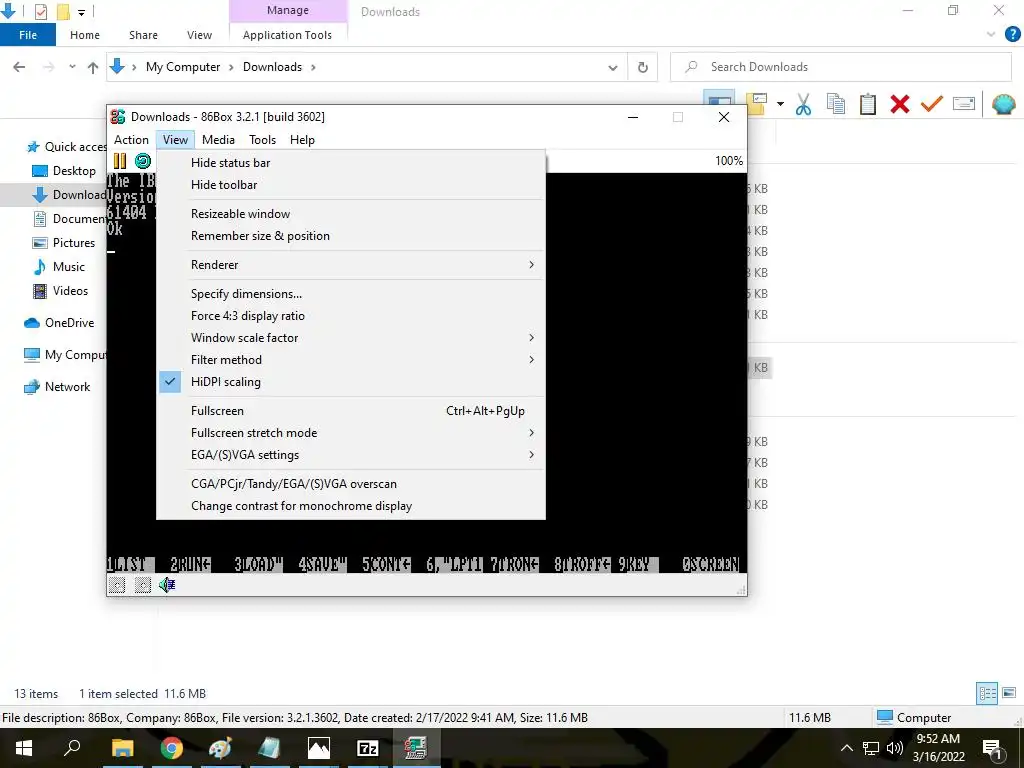The width and height of the screenshot is (1024, 768).
Task: Open the address bar history dropdown
Action: tap(613, 67)
